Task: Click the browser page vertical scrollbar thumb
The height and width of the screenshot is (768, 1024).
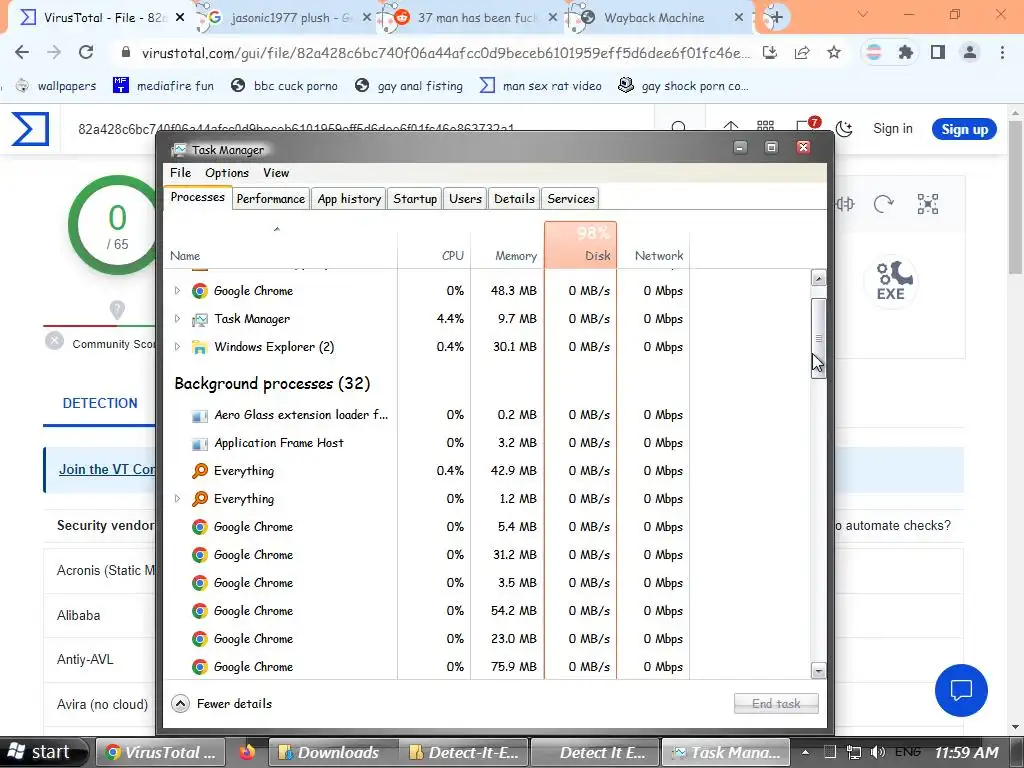Action: click(x=1016, y=196)
